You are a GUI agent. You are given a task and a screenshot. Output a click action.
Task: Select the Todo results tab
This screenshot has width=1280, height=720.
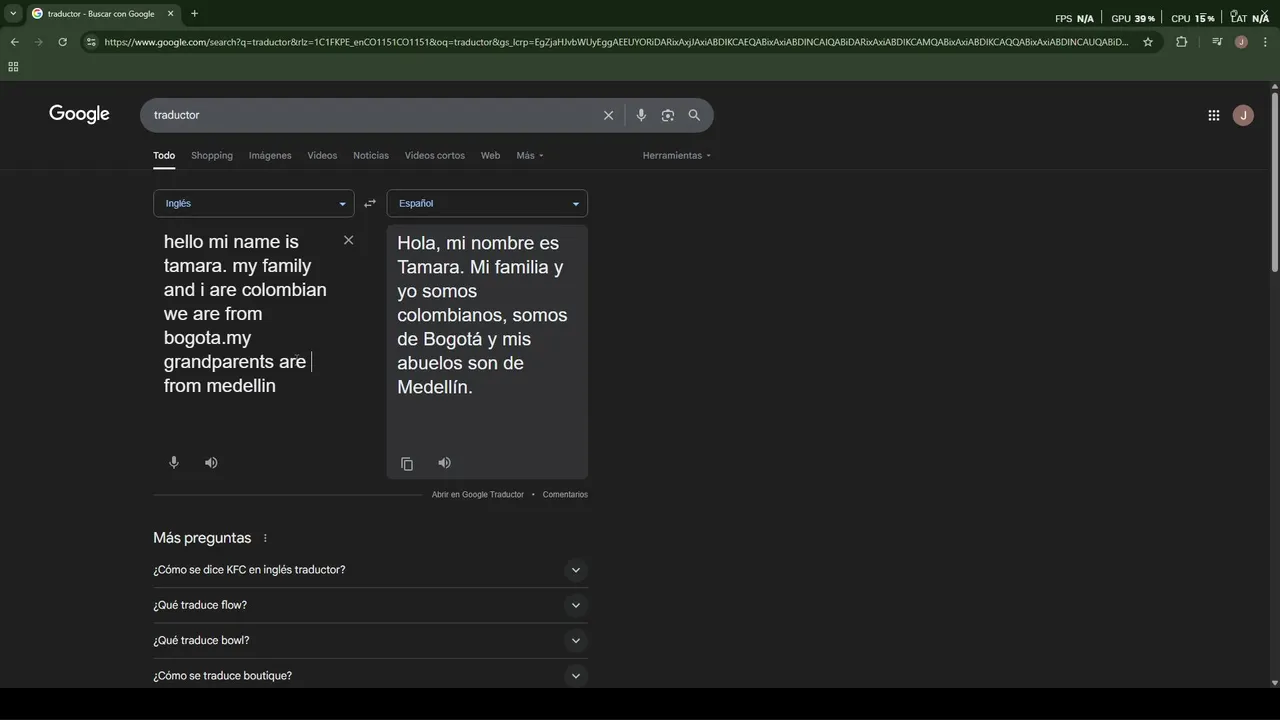pyautogui.click(x=164, y=155)
